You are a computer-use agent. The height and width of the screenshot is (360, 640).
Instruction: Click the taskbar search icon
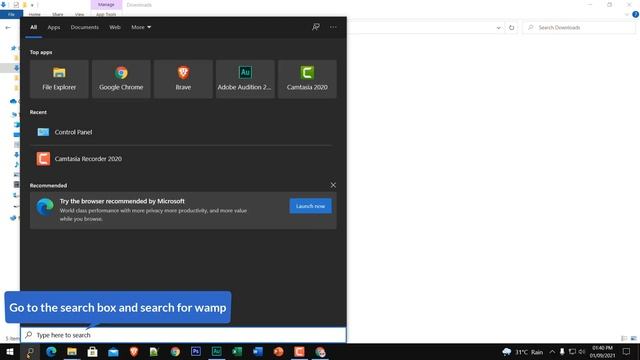click(x=30, y=352)
